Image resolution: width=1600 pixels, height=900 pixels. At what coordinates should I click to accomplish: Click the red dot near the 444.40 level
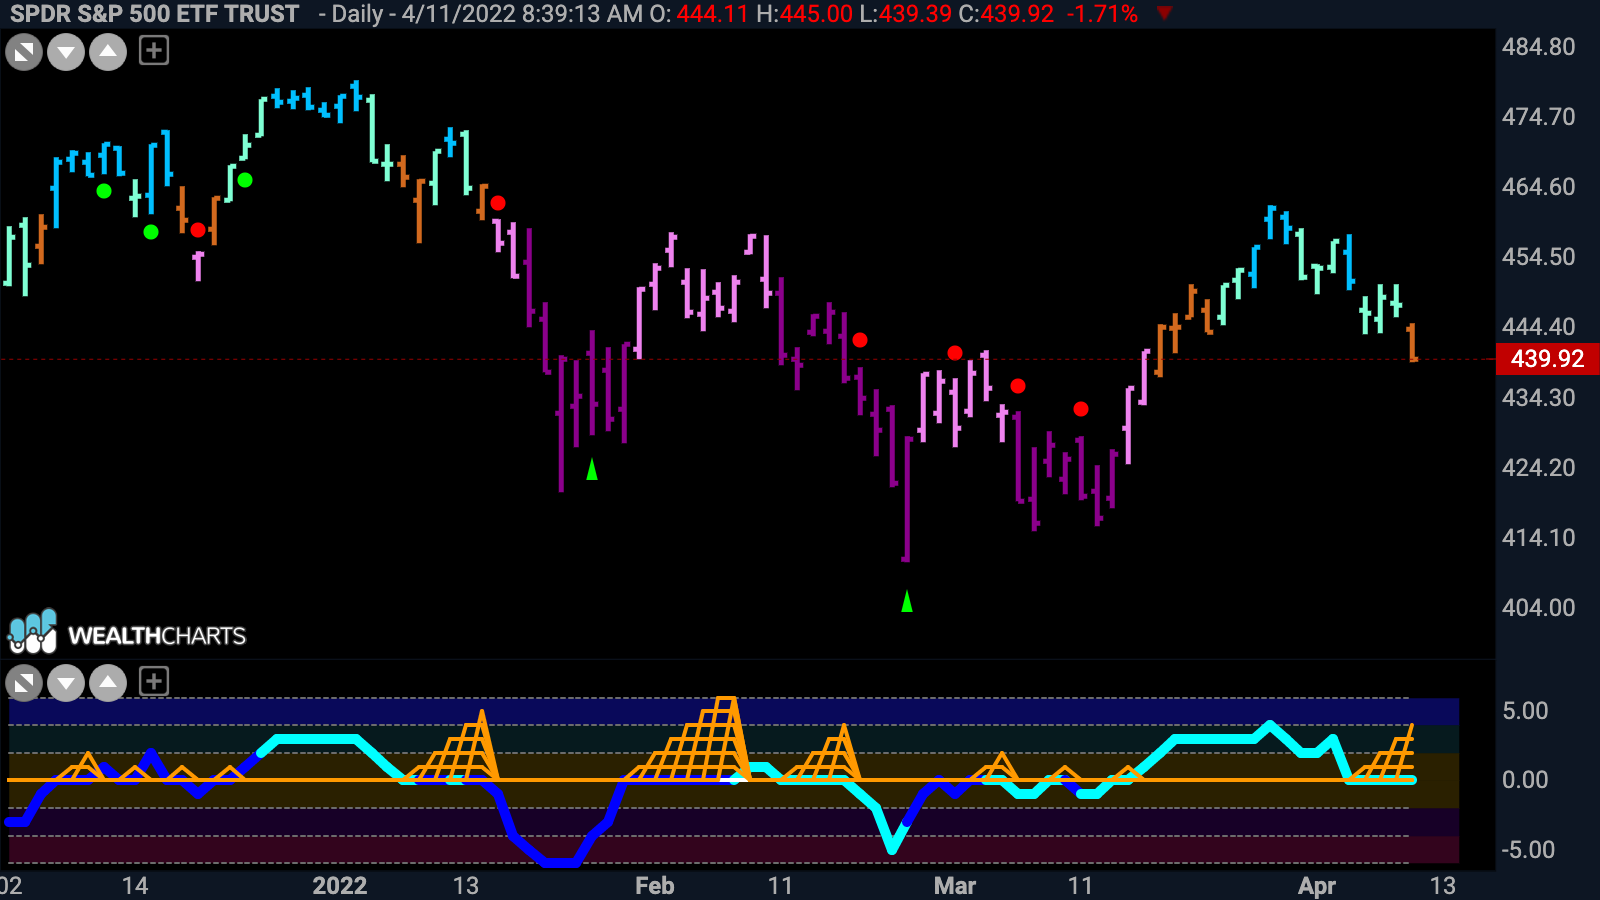pyautogui.click(x=860, y=340)
